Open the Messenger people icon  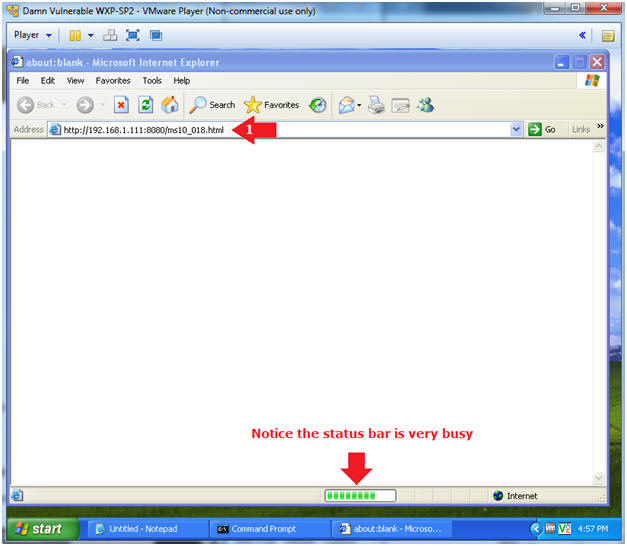point(425,105)
